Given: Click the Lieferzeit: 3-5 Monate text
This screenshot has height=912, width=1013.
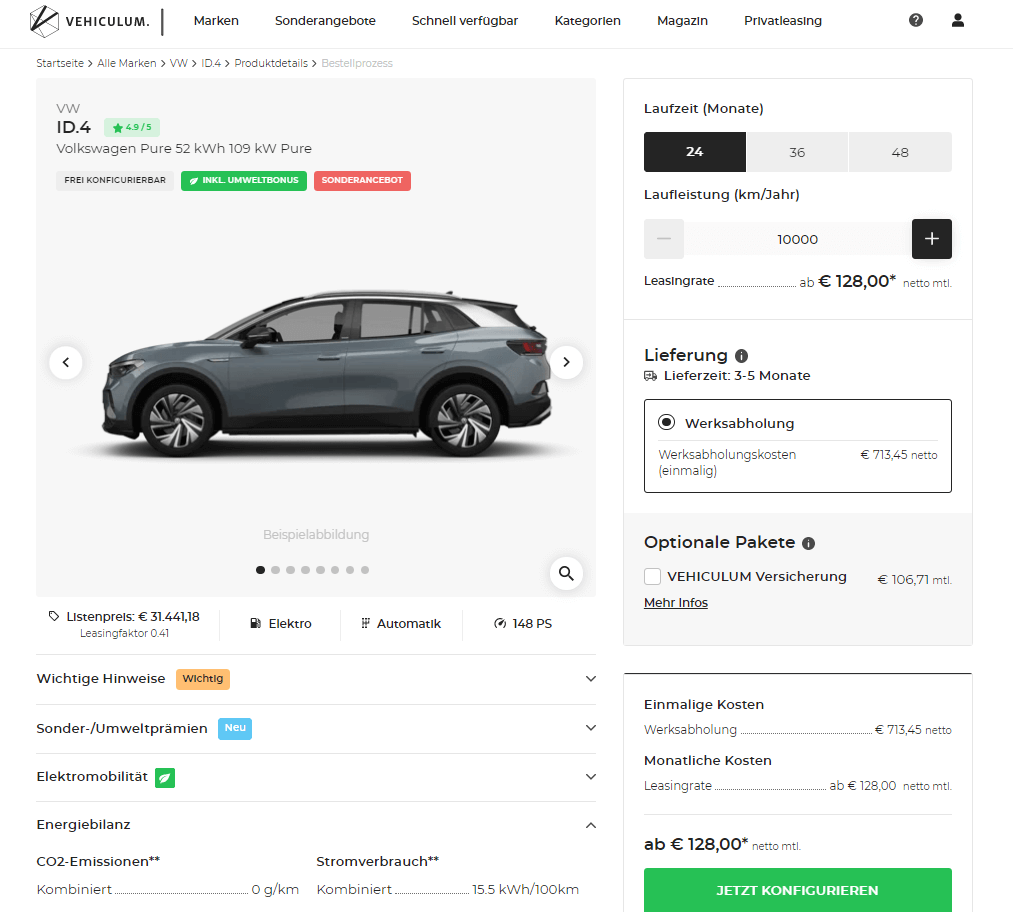Looking at the screenshot, I should (736, 376).
